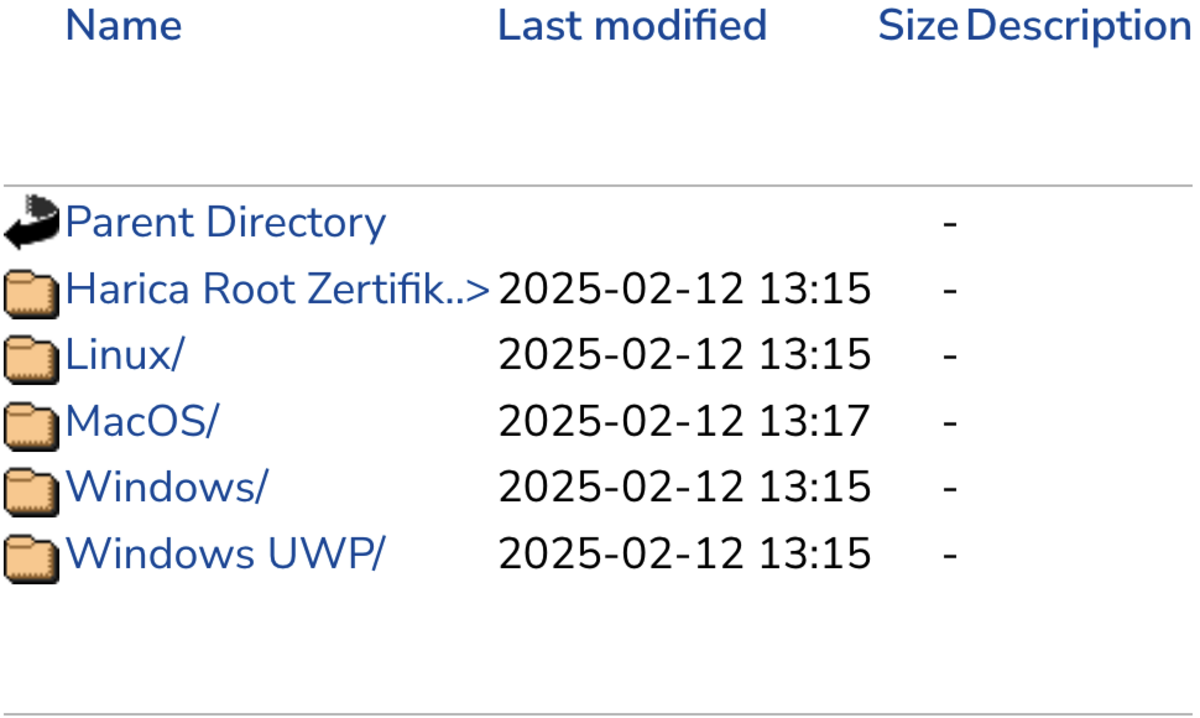This screenshot has width=1200, height=718.
Task: Click the timestamp in the Linux/ row
Action: coord(685,355)
